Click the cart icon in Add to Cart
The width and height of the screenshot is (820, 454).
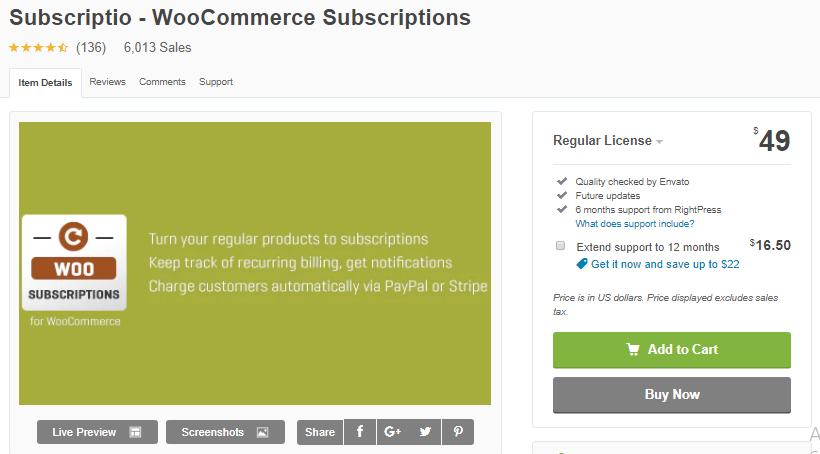pos(633,349)
